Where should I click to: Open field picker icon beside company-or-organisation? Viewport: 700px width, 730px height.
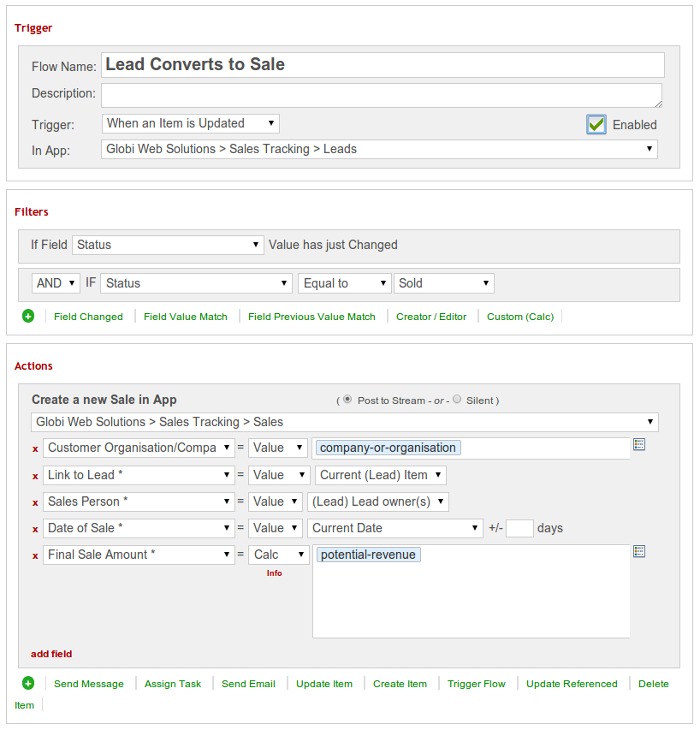(x=640, y=445)
